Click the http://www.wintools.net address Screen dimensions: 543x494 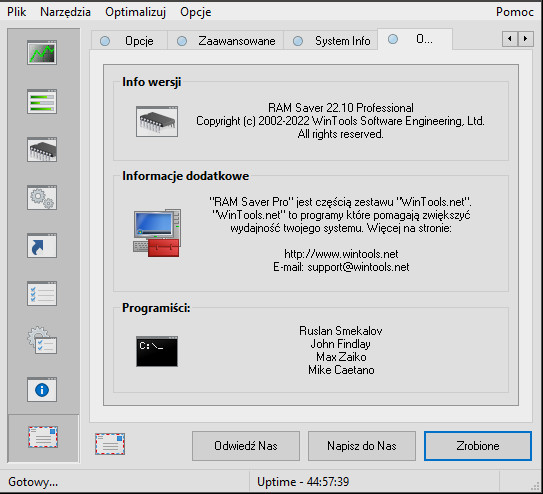[341, 254]
